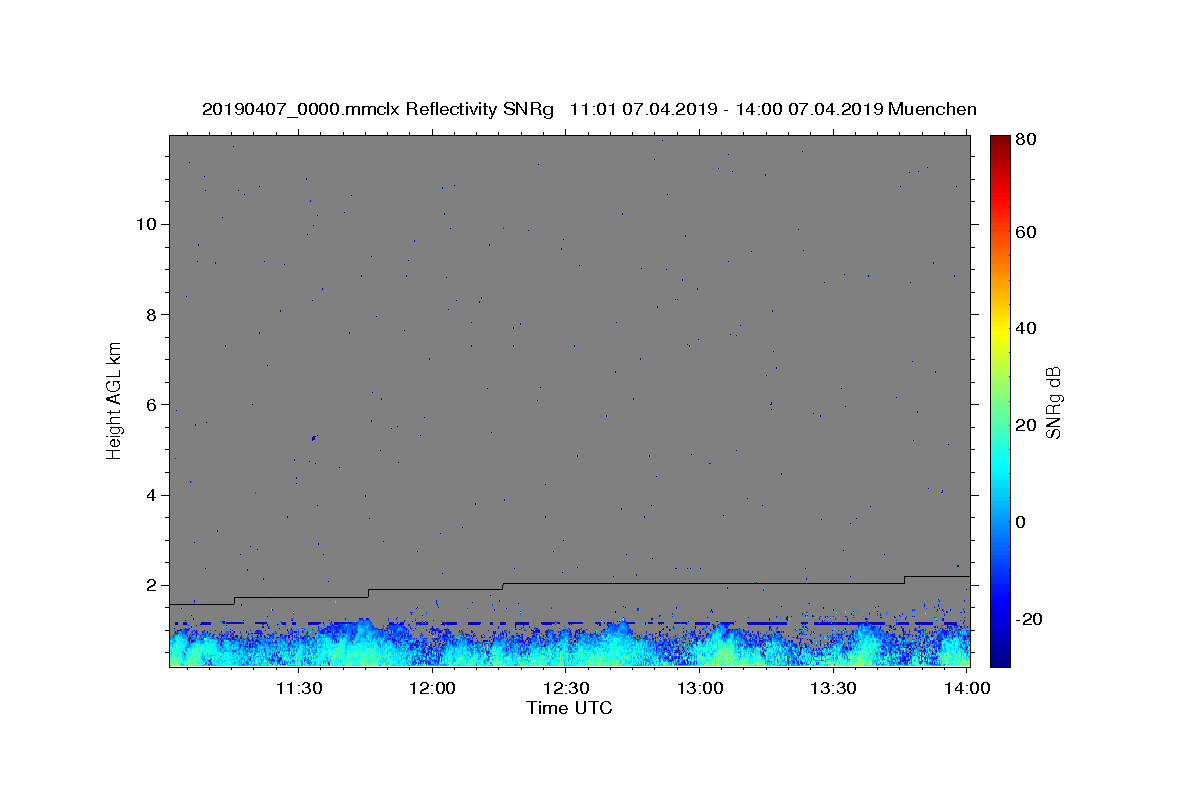Click the height axis label 2
Screen dimensions: 1200x800
152,585
